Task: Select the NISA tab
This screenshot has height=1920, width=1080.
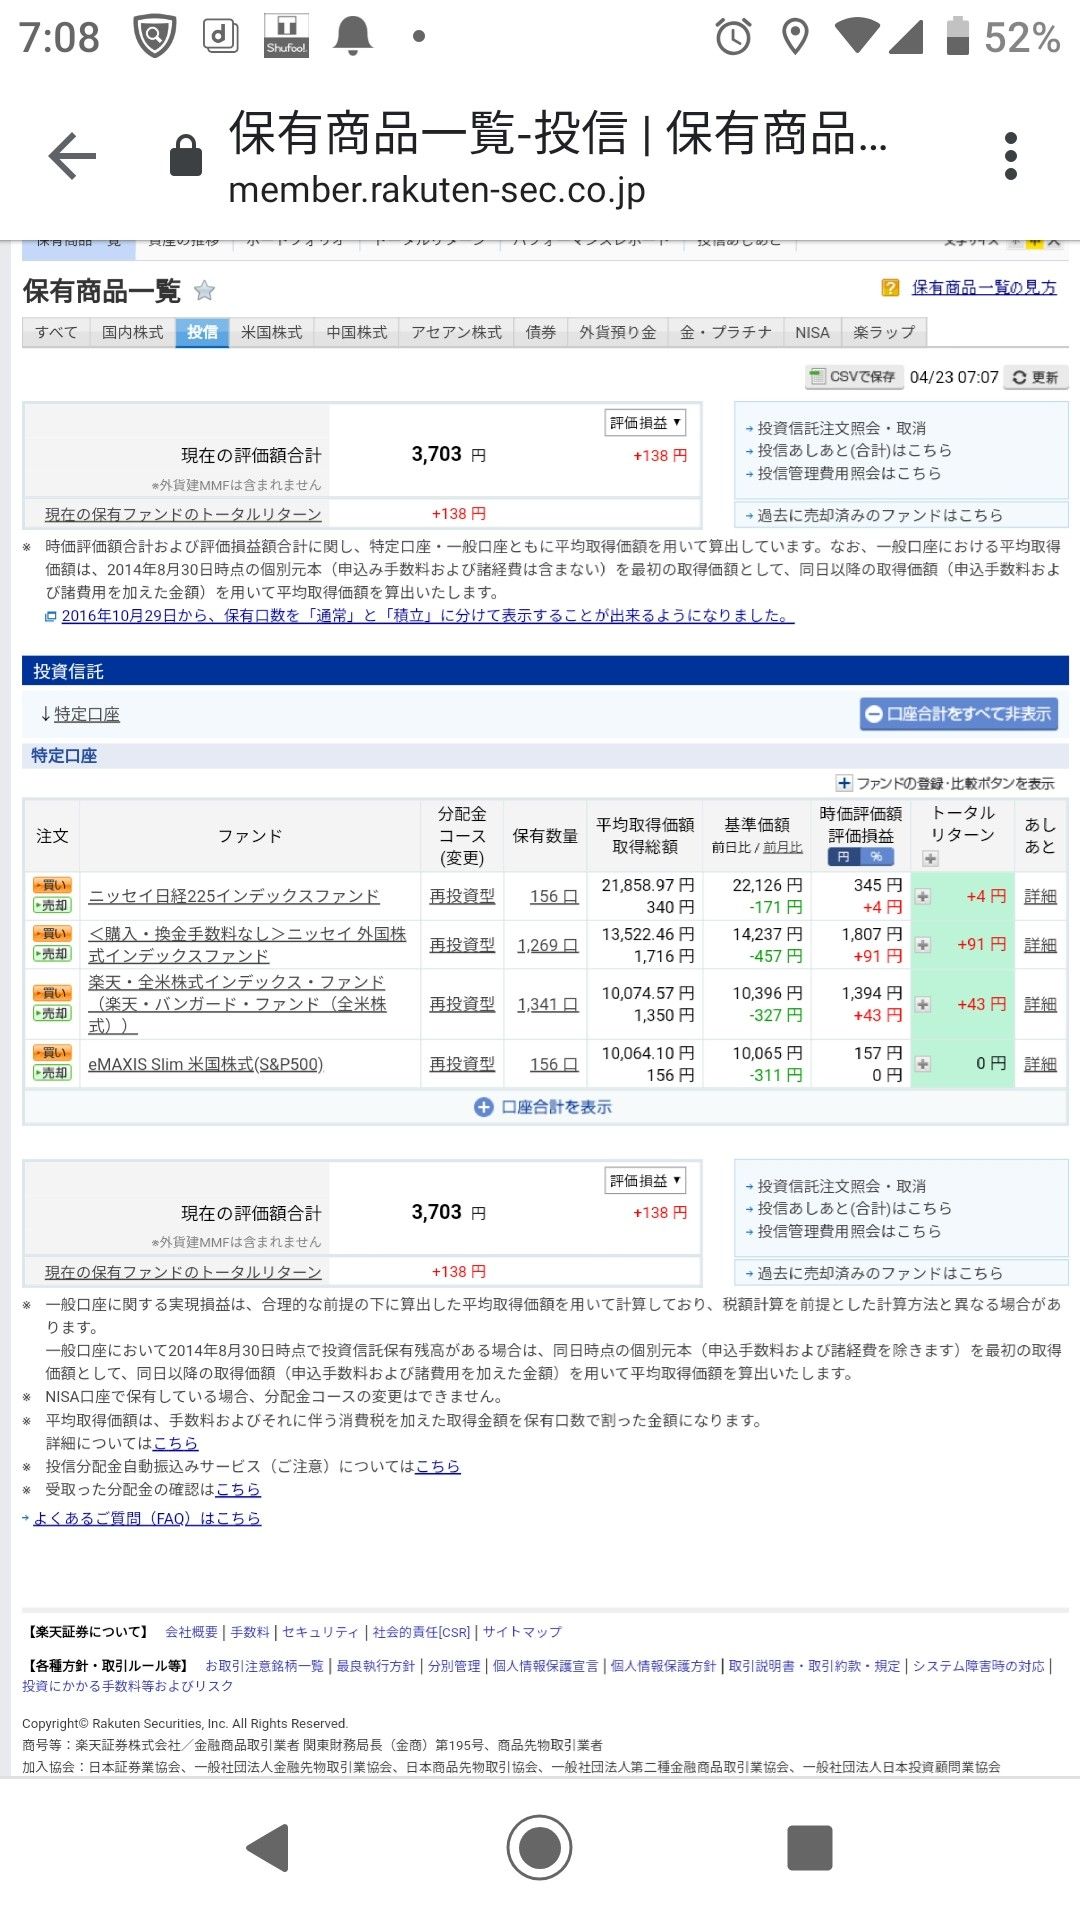Action: 812,332
